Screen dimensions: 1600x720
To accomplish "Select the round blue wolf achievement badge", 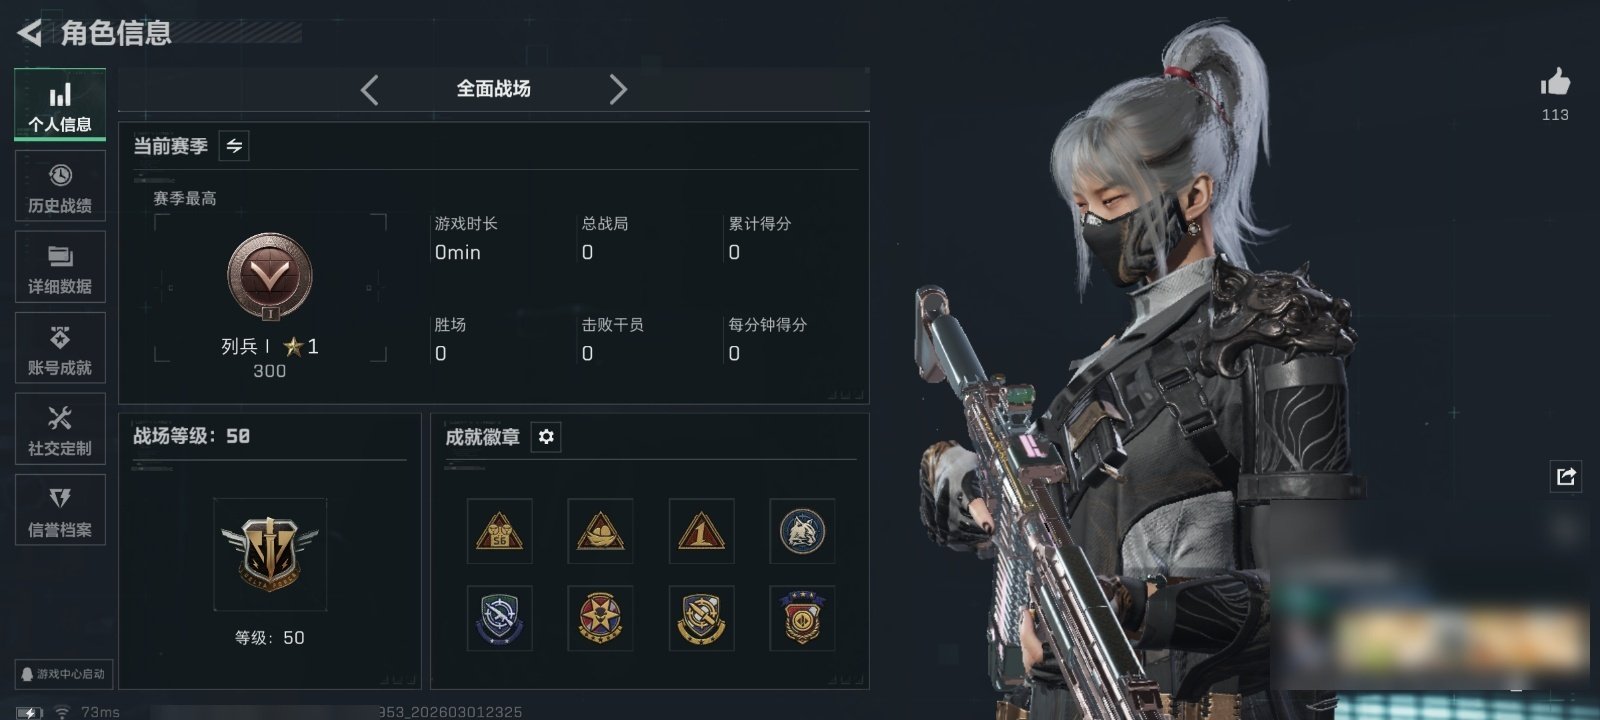I will click(802, 531).
